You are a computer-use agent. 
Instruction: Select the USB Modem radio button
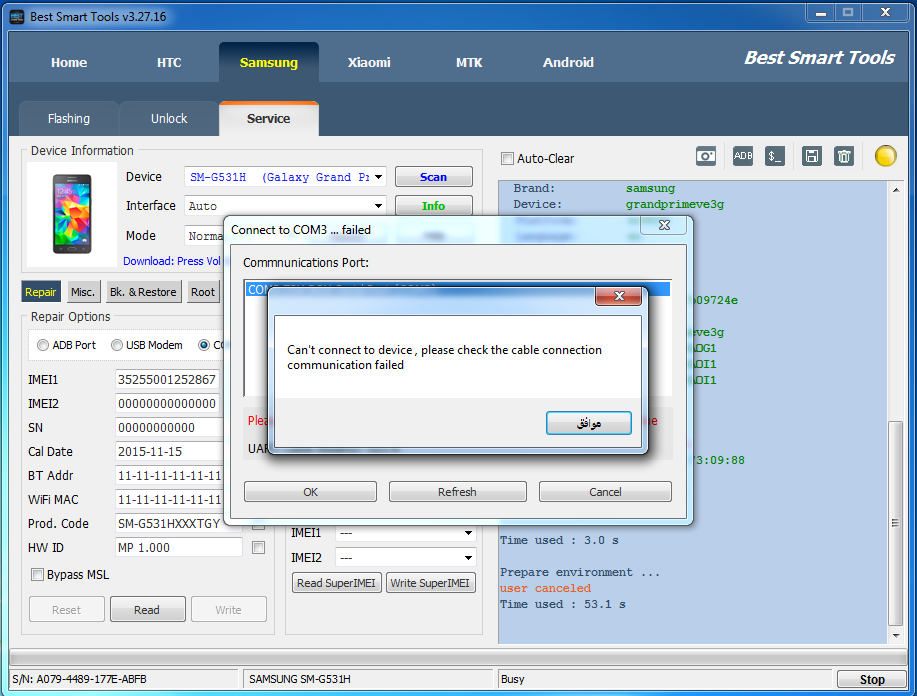(117, 345)
